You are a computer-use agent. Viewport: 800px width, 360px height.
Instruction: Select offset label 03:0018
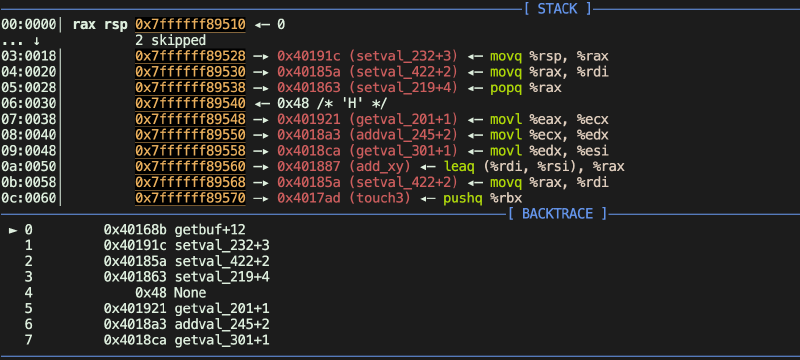(29, 56)
